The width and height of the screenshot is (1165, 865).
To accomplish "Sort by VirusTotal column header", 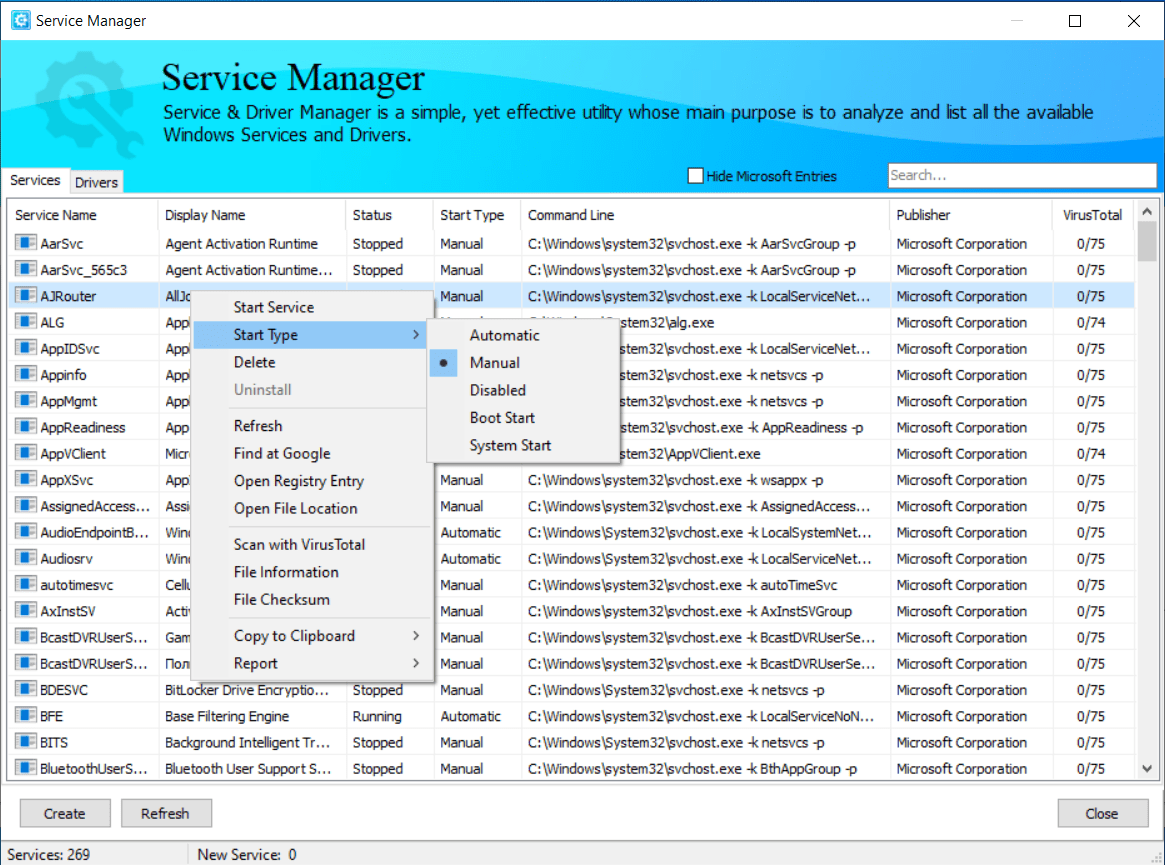I will click(1092, 215).
